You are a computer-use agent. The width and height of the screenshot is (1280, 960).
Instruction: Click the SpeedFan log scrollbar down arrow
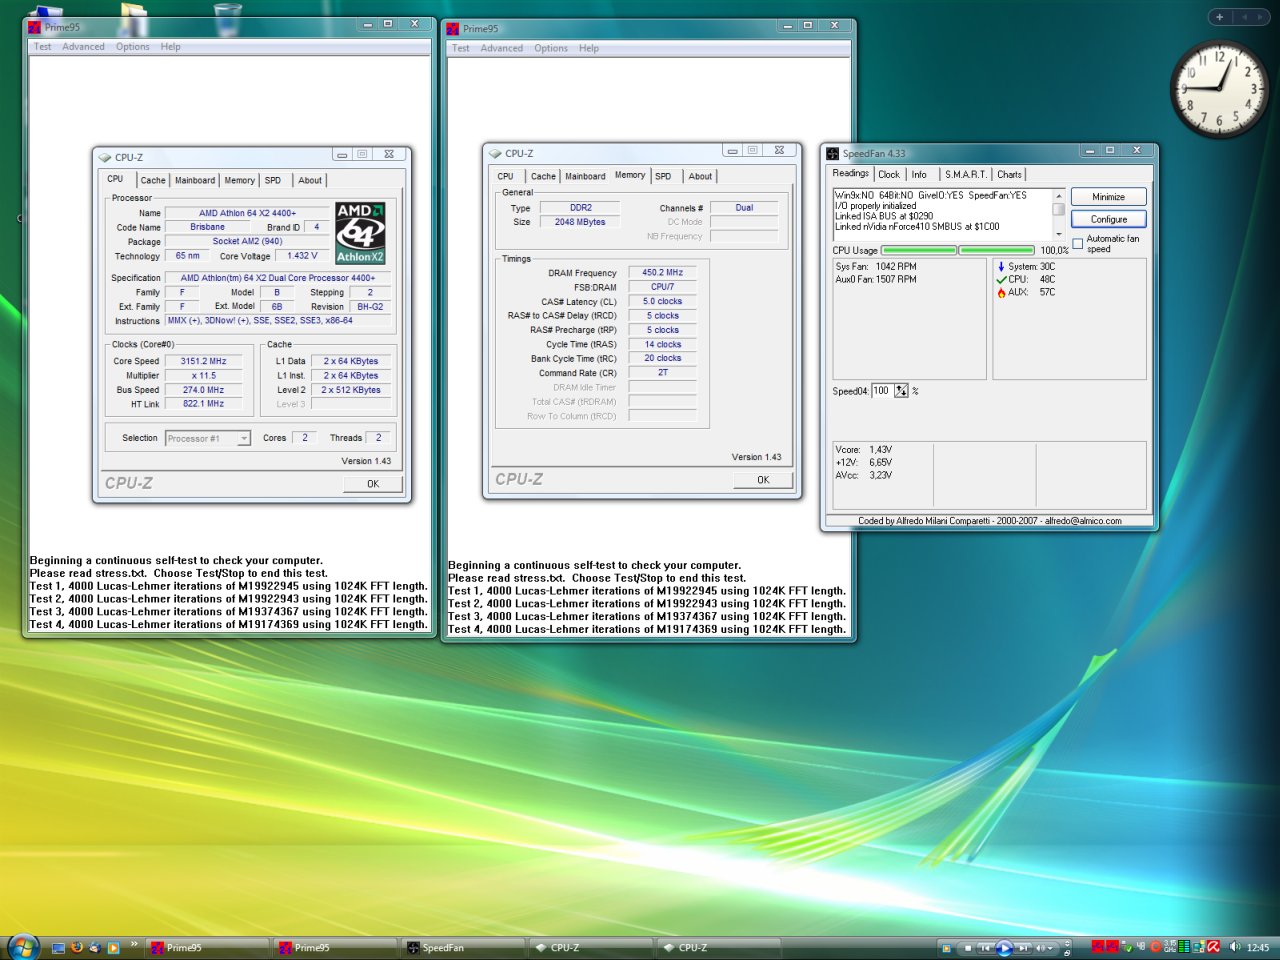point(1058,234)
